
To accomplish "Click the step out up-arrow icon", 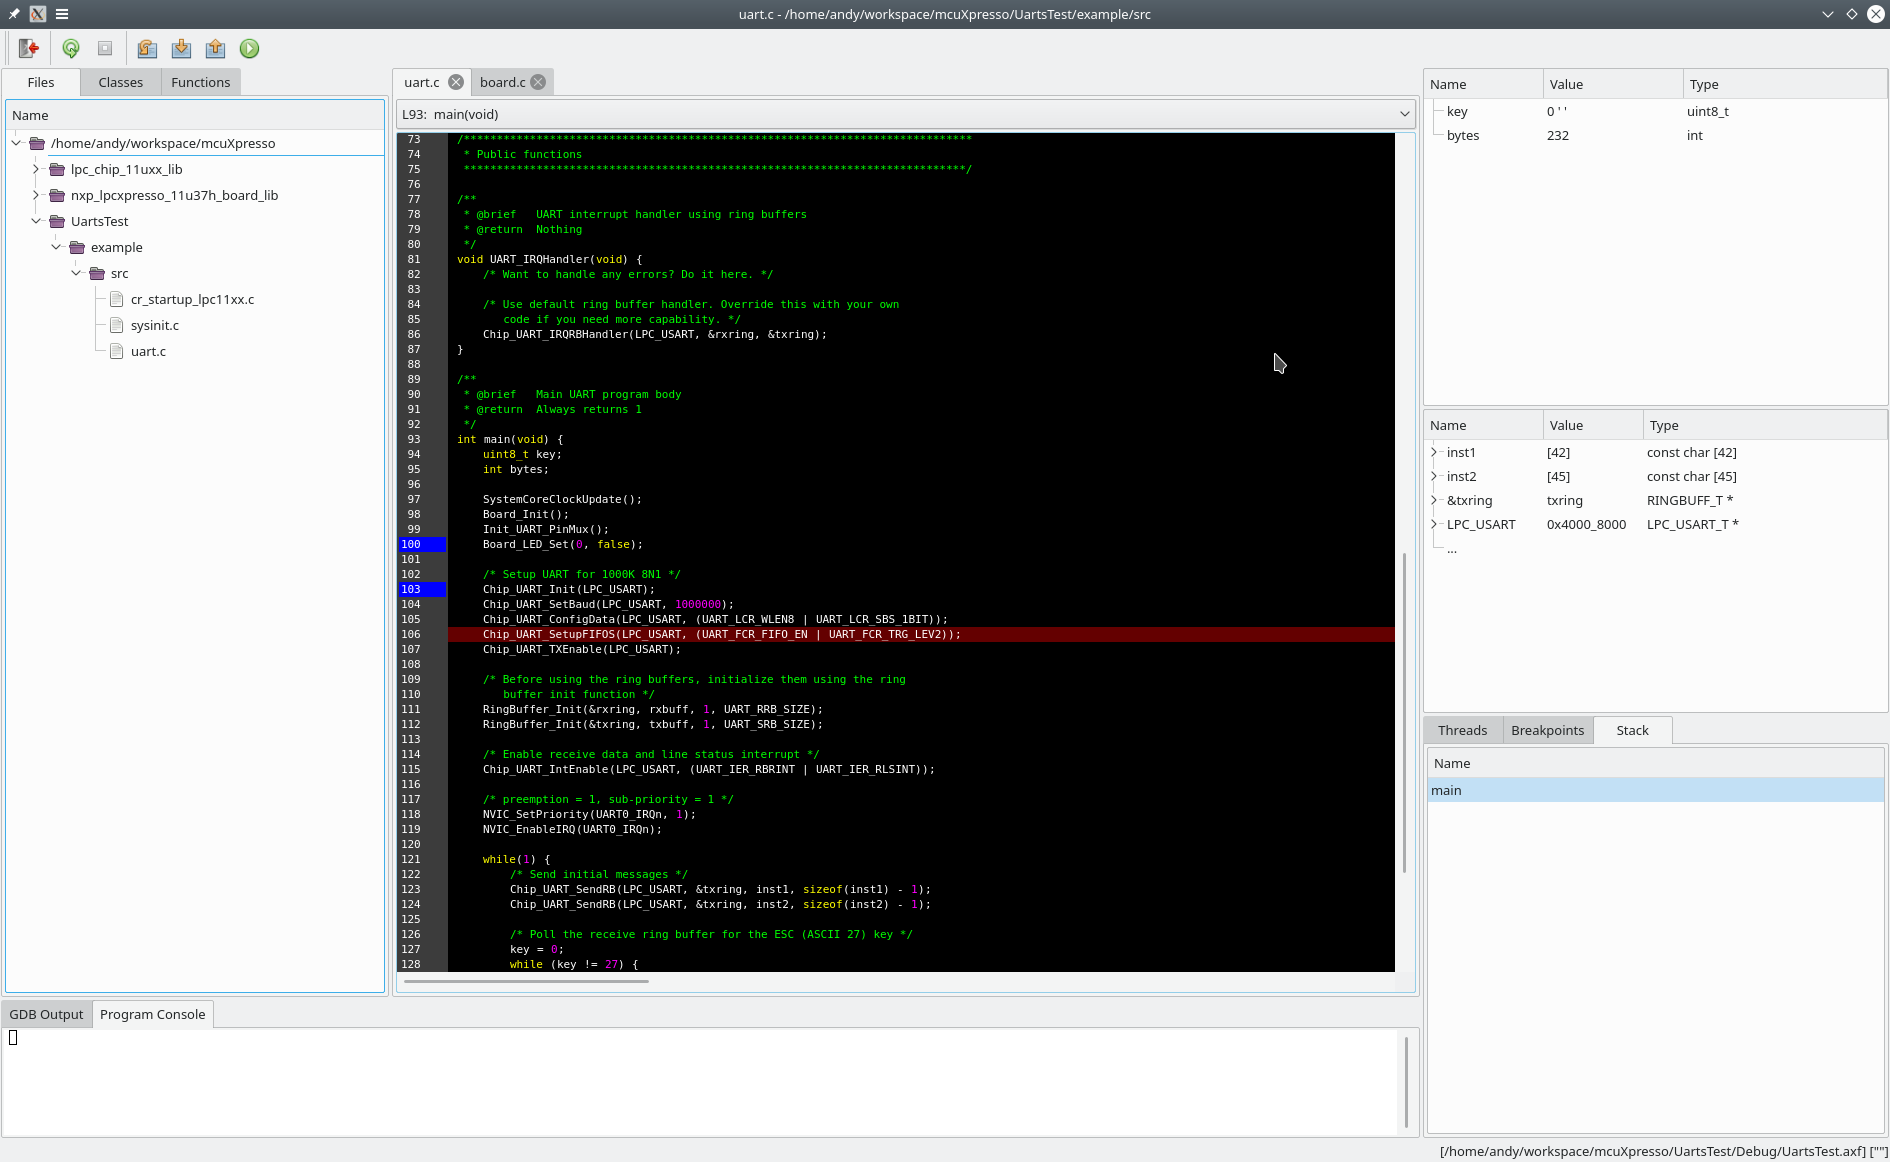I will pos(215,48).
